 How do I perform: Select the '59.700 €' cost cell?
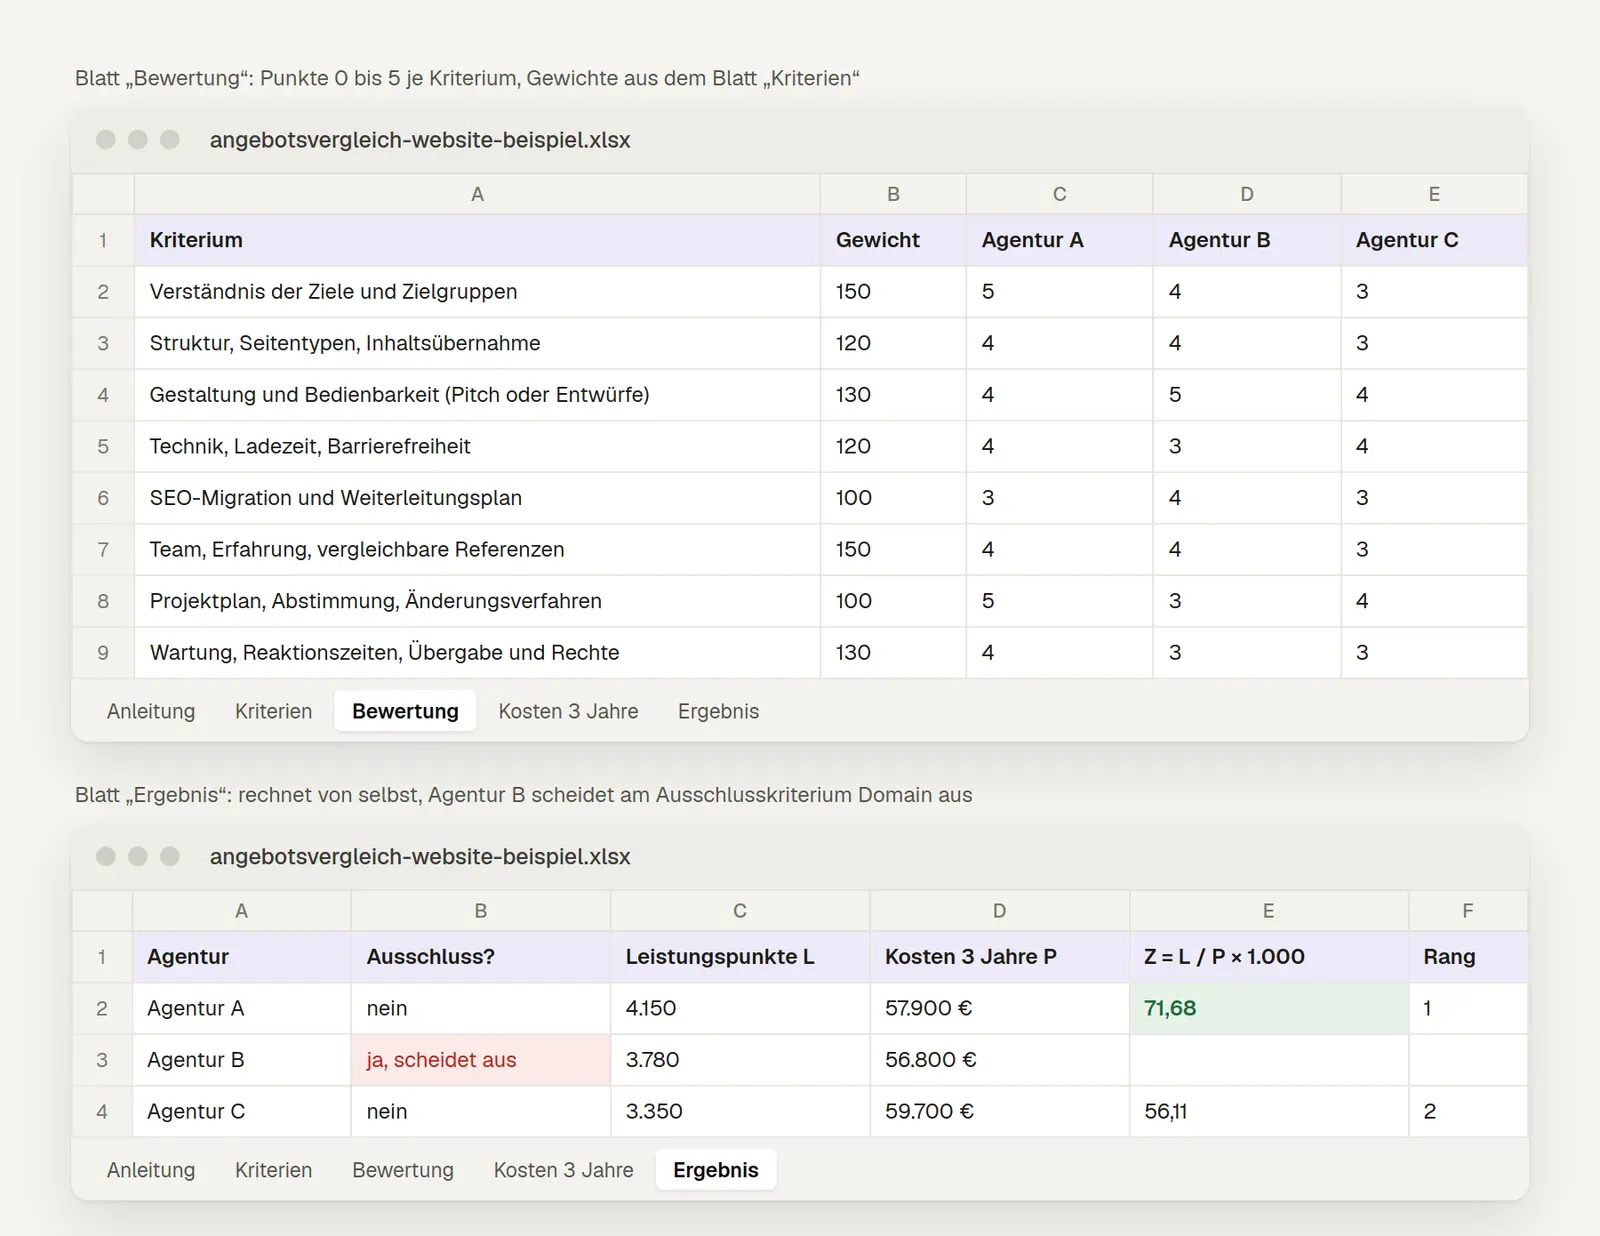[x=999, y=1111]
